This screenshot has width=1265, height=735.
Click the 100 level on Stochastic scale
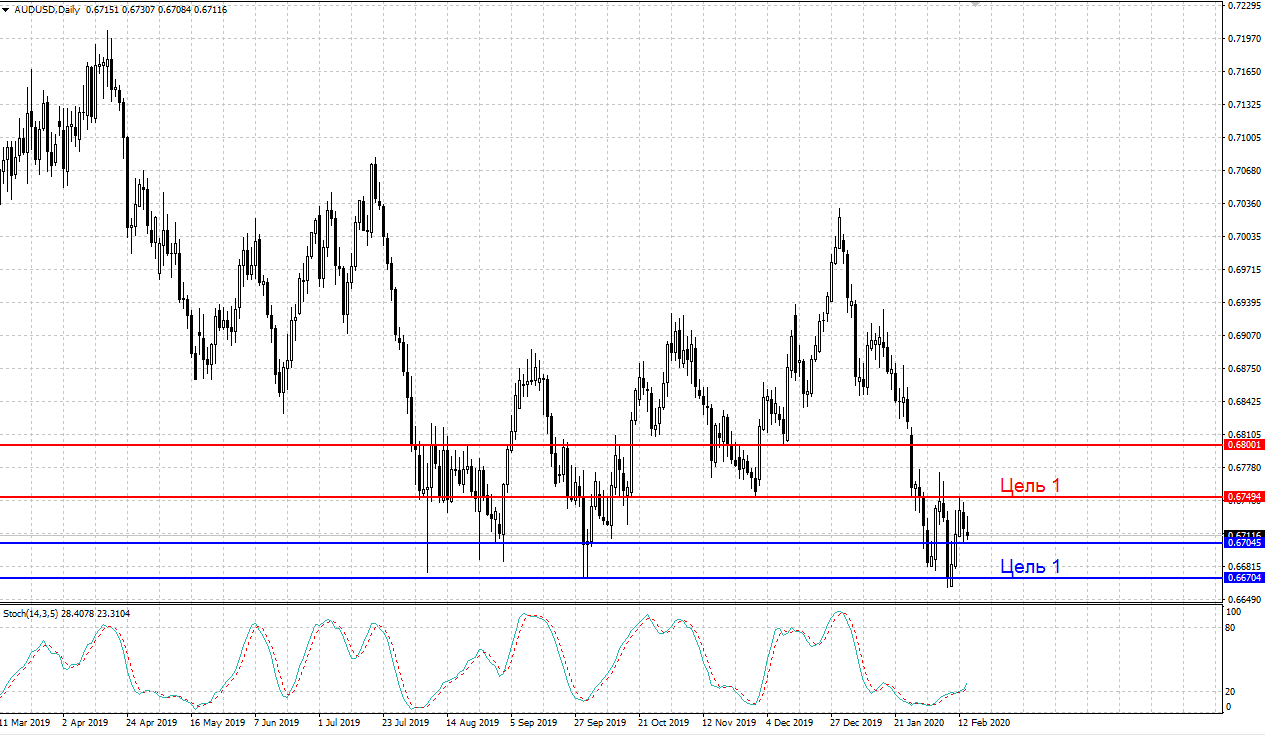[x=1233, y=612]
